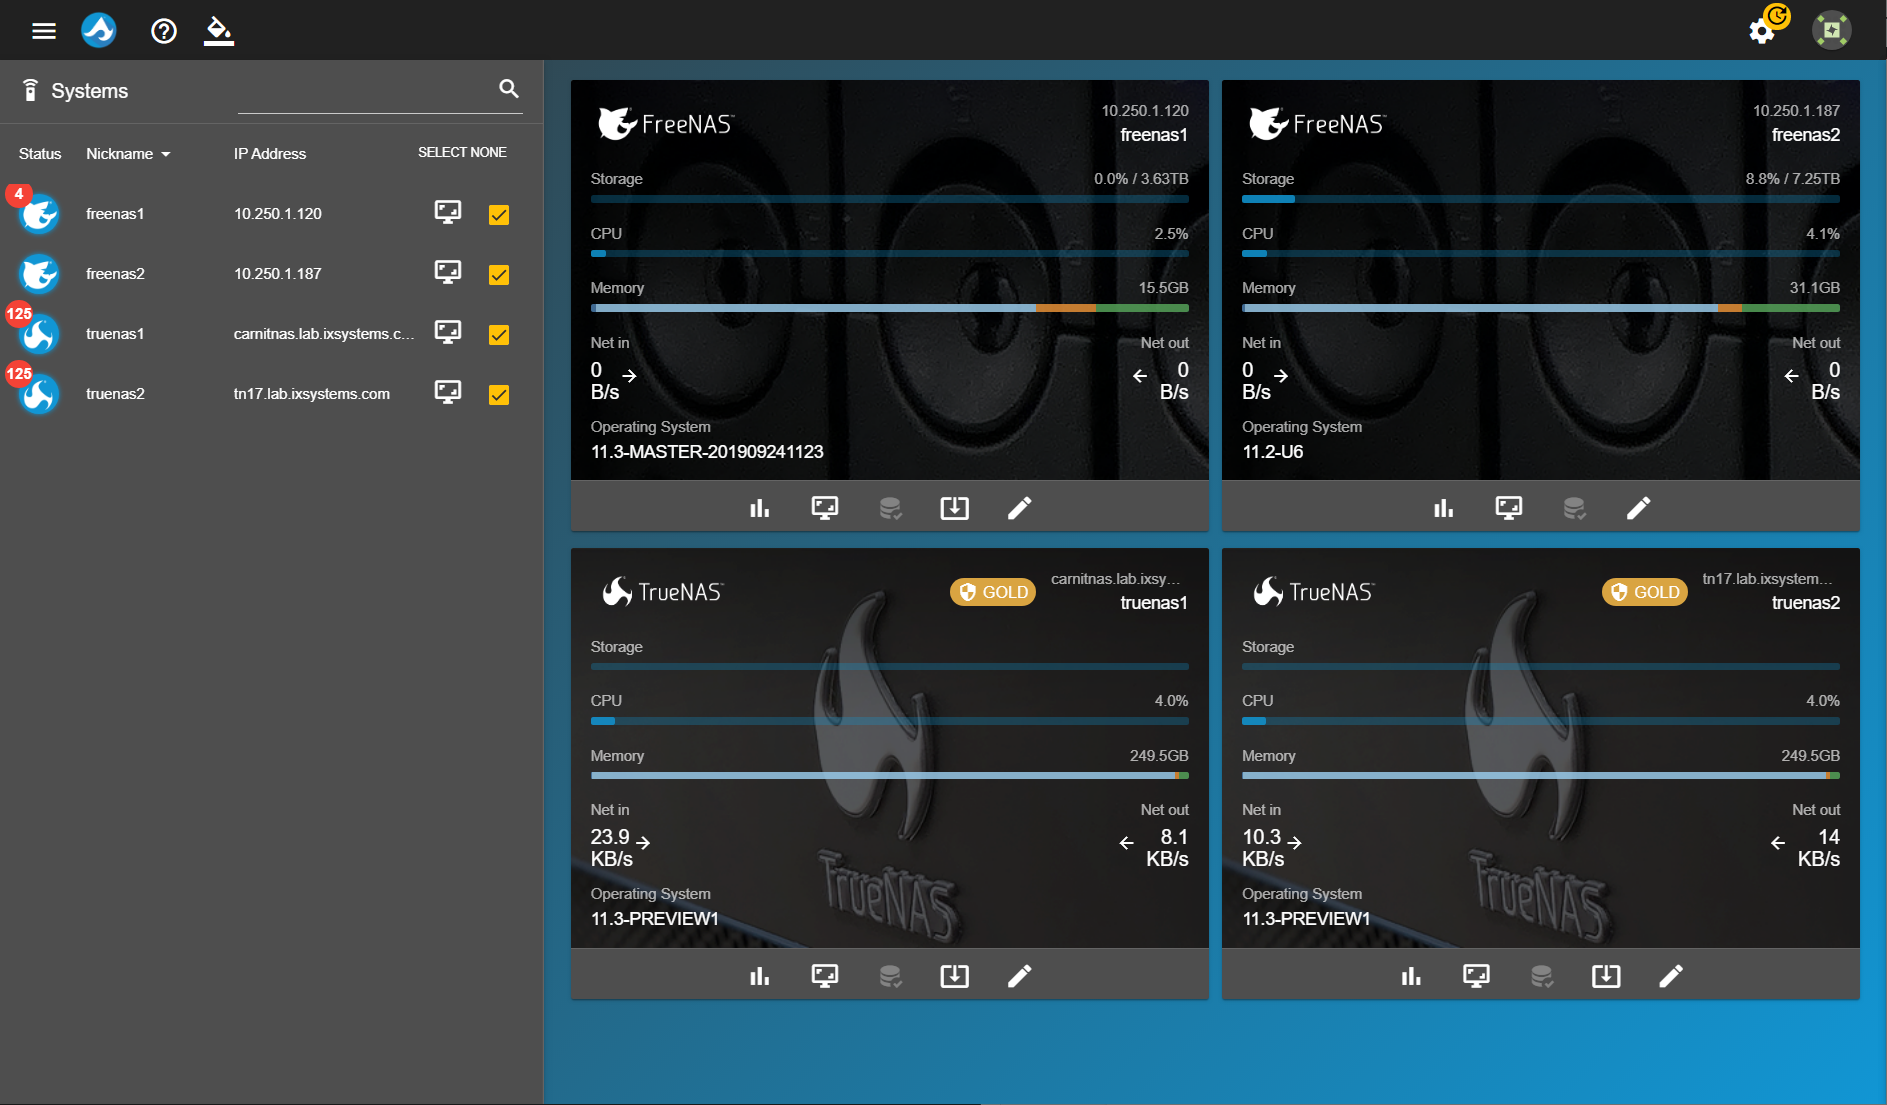Edit freenas2 with pencil icon
This screenshot has height=1105, width=1887.
click(x=1638, y=508)
